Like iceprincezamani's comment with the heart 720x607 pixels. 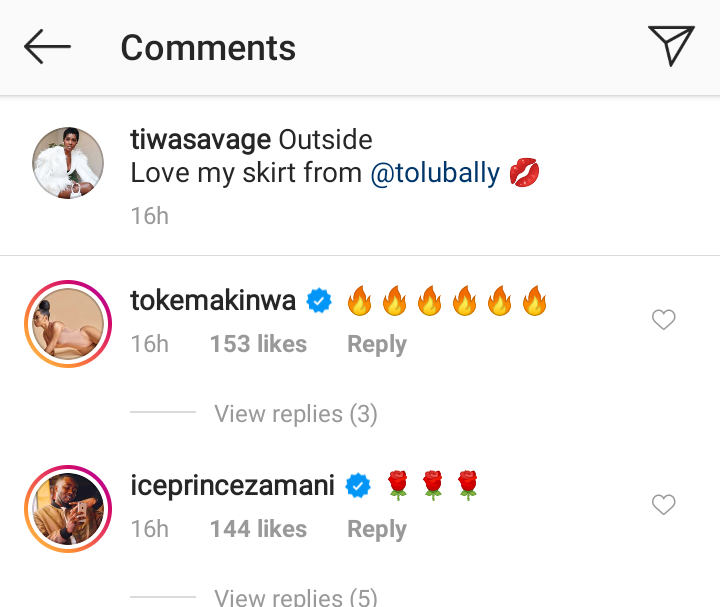pos(664,505)
